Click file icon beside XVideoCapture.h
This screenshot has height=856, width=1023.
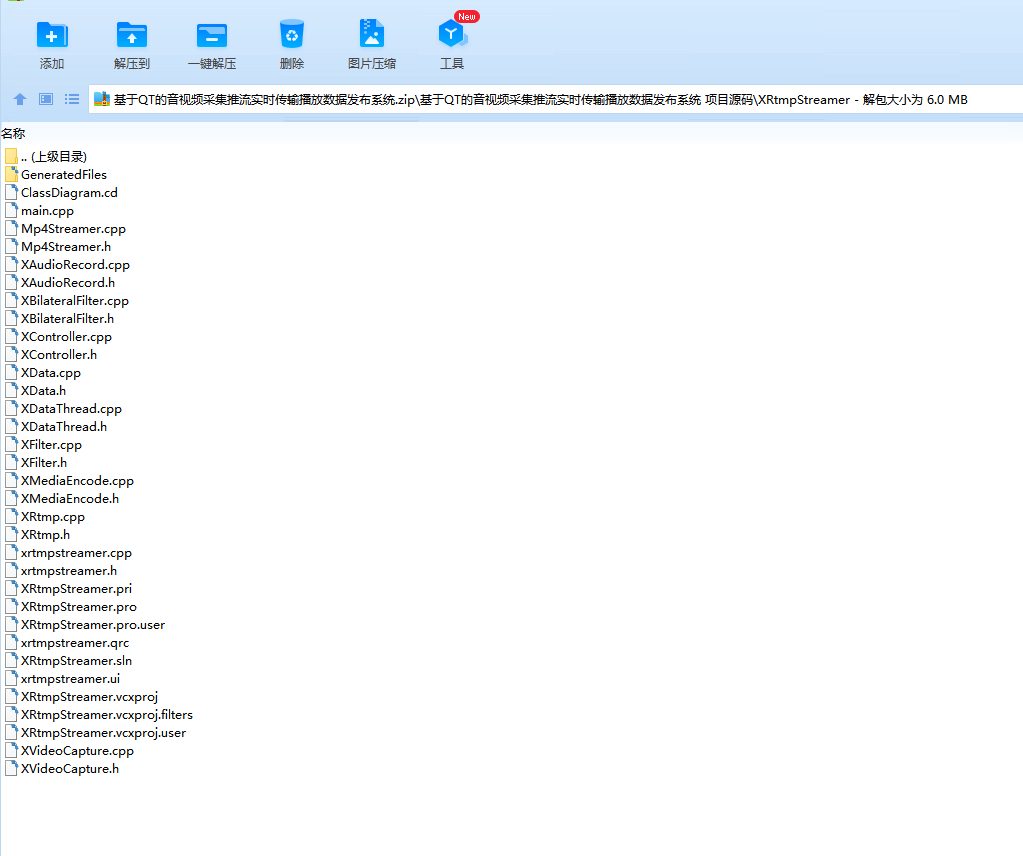[x=11, y=768]
